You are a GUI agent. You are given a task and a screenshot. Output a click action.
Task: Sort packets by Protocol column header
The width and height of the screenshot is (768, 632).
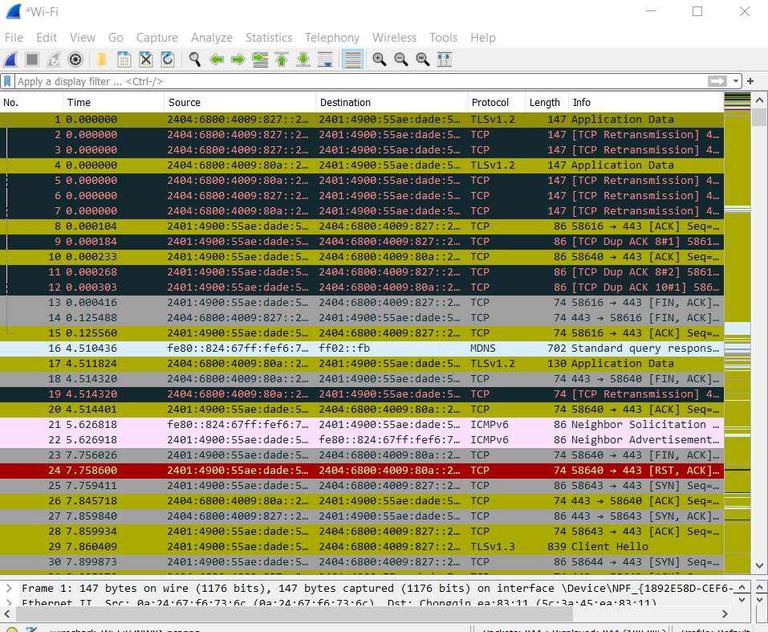pyautogui.click(x=490, y=102)
